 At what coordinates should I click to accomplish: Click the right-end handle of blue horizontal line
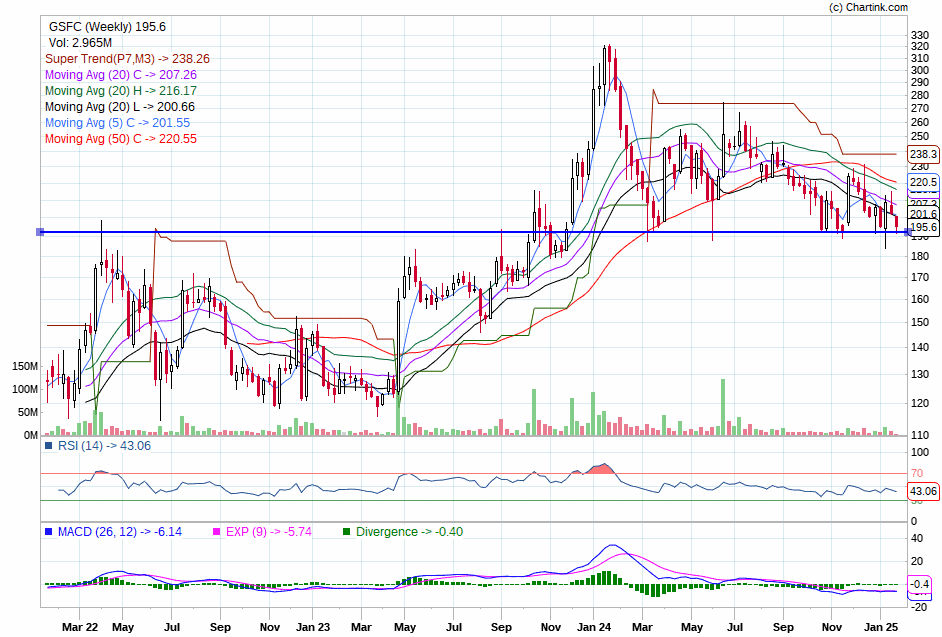click(908, 232)
